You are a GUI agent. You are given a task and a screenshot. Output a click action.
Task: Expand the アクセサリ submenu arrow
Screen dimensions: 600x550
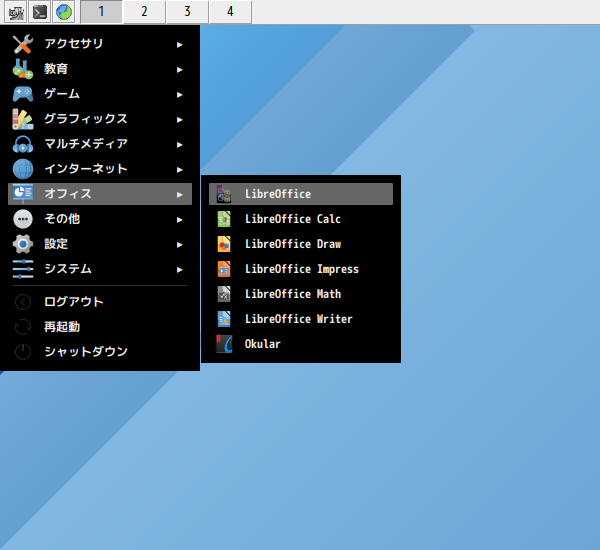coord(179,45)
